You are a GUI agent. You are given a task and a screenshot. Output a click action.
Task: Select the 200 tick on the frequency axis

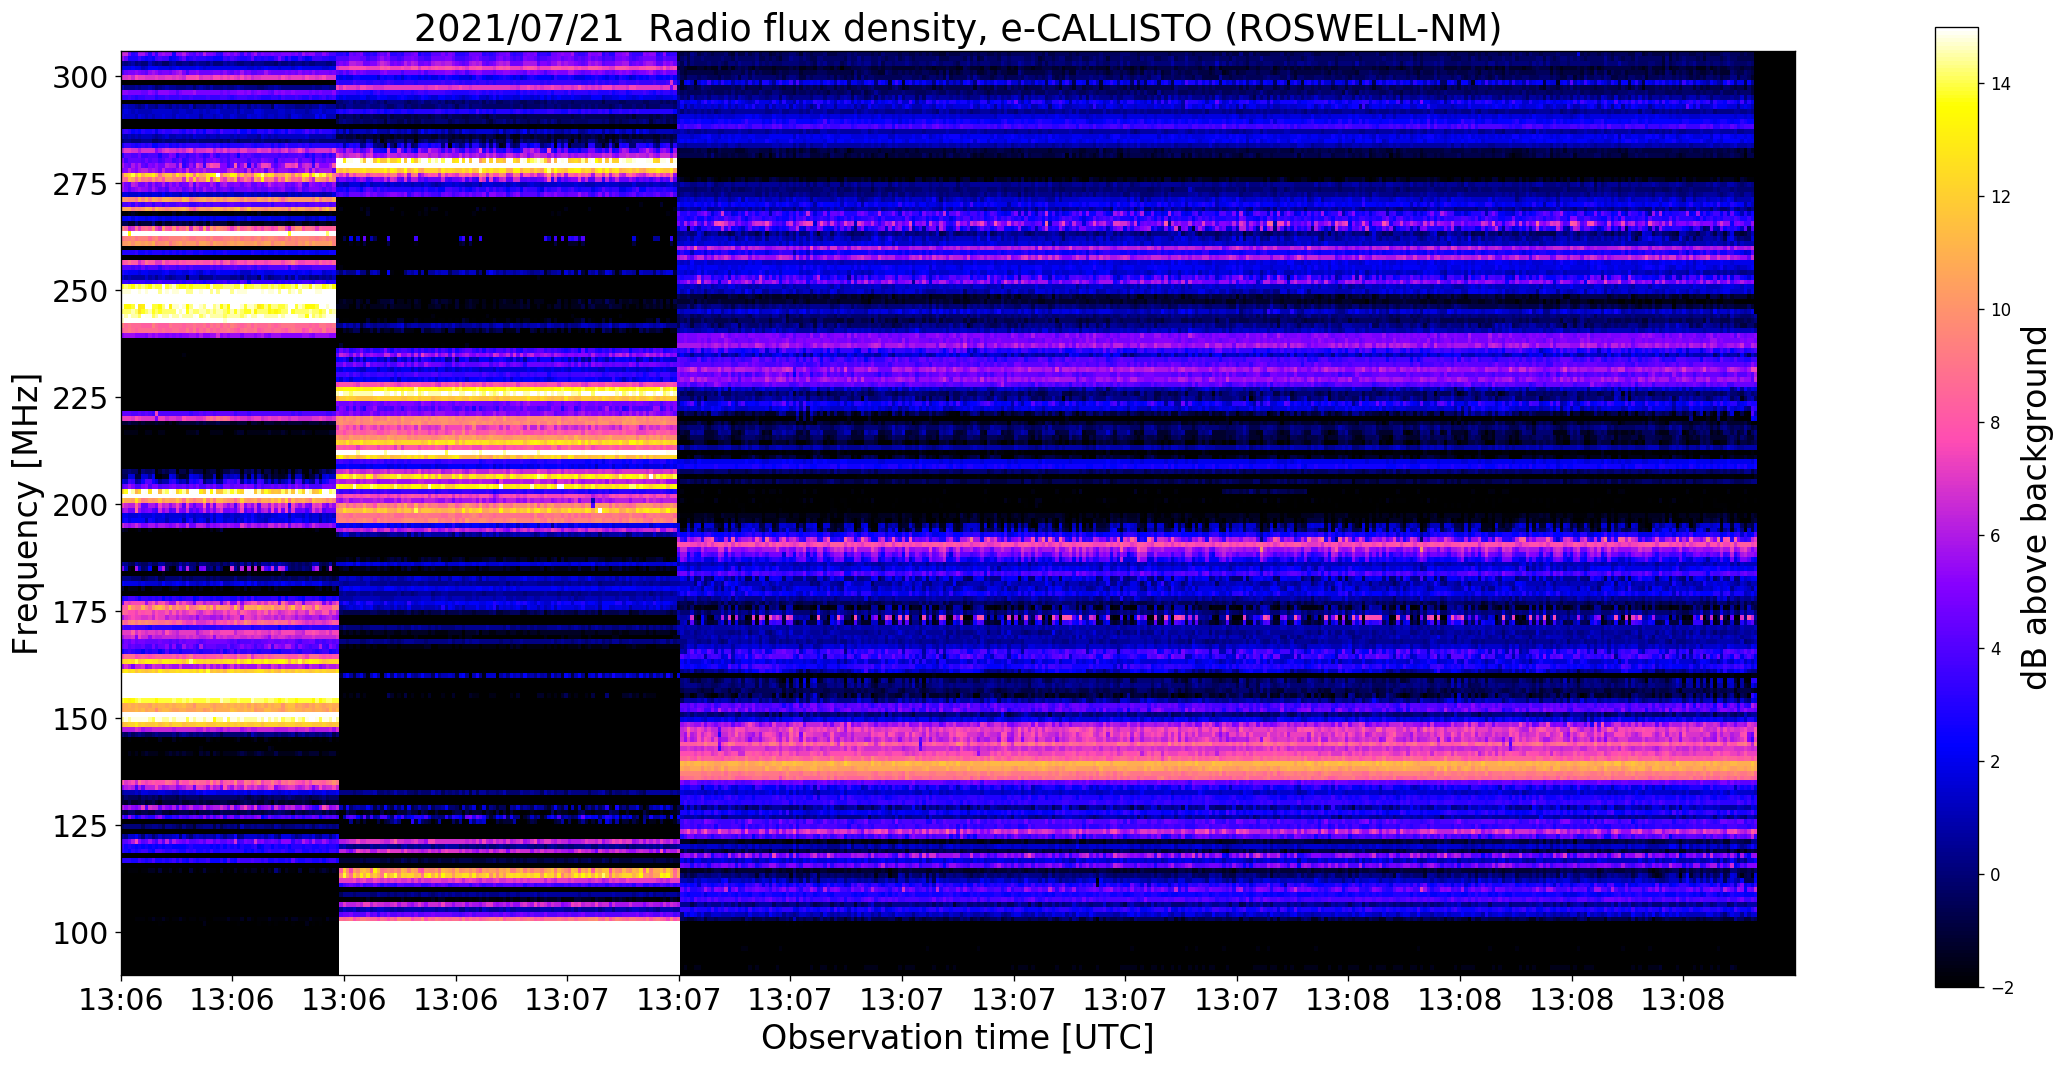pyautogui.click(x=82, y=505)
